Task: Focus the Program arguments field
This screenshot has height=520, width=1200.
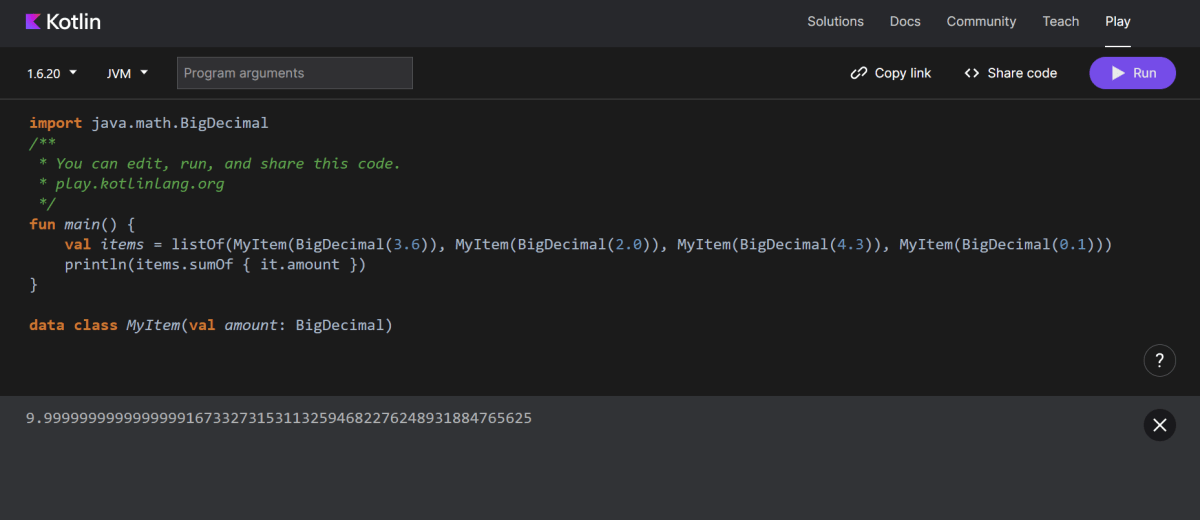Action: coord(295,73)
